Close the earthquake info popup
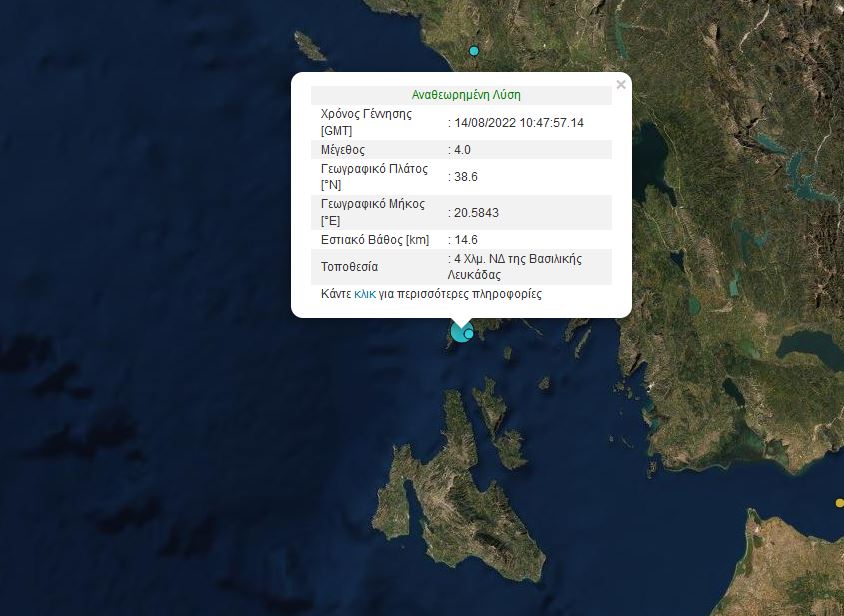The image size is (844, 616). point(621,85)
